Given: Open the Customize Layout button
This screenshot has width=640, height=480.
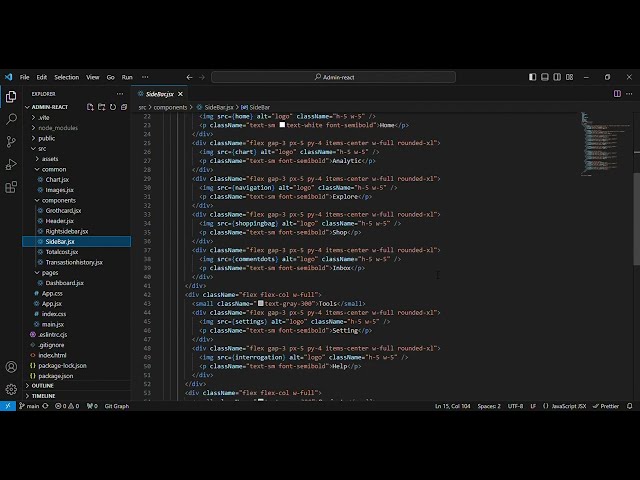Looking at the screenshot, I should 569,77.
